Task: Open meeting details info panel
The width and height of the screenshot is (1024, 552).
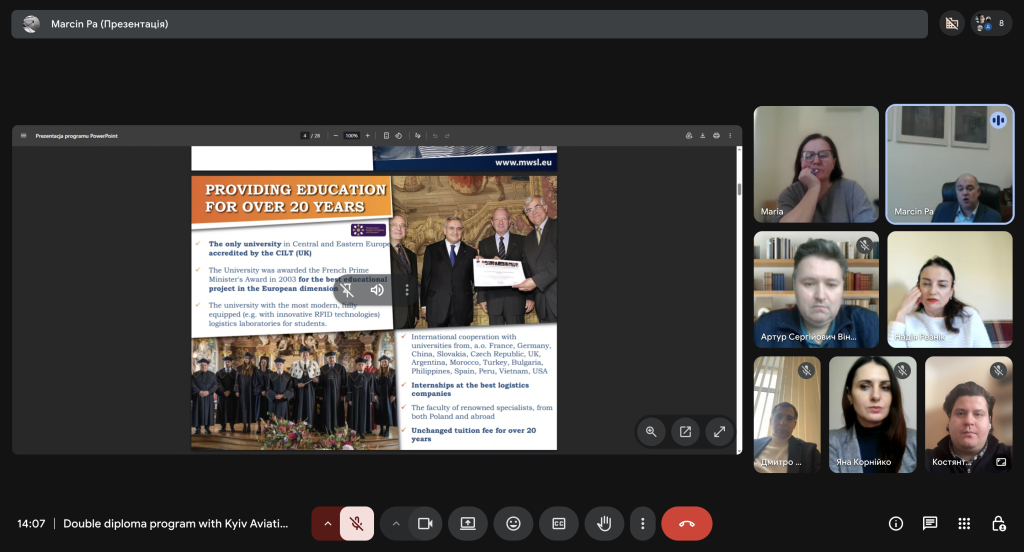Action: pyautogui.click(x=896, y=523)
